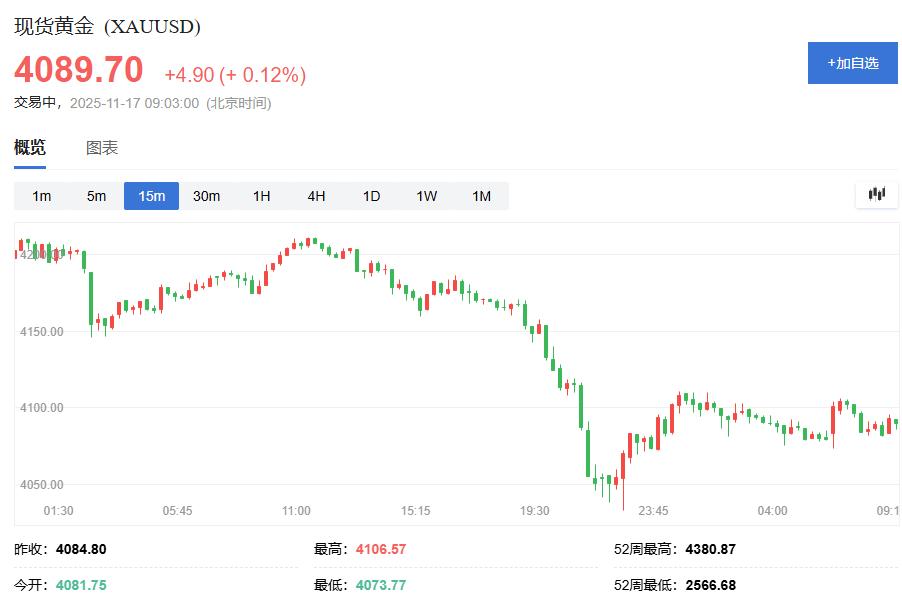Select the 5m timeframe
This screenshot has height=596, width=902.
point(96,196)
